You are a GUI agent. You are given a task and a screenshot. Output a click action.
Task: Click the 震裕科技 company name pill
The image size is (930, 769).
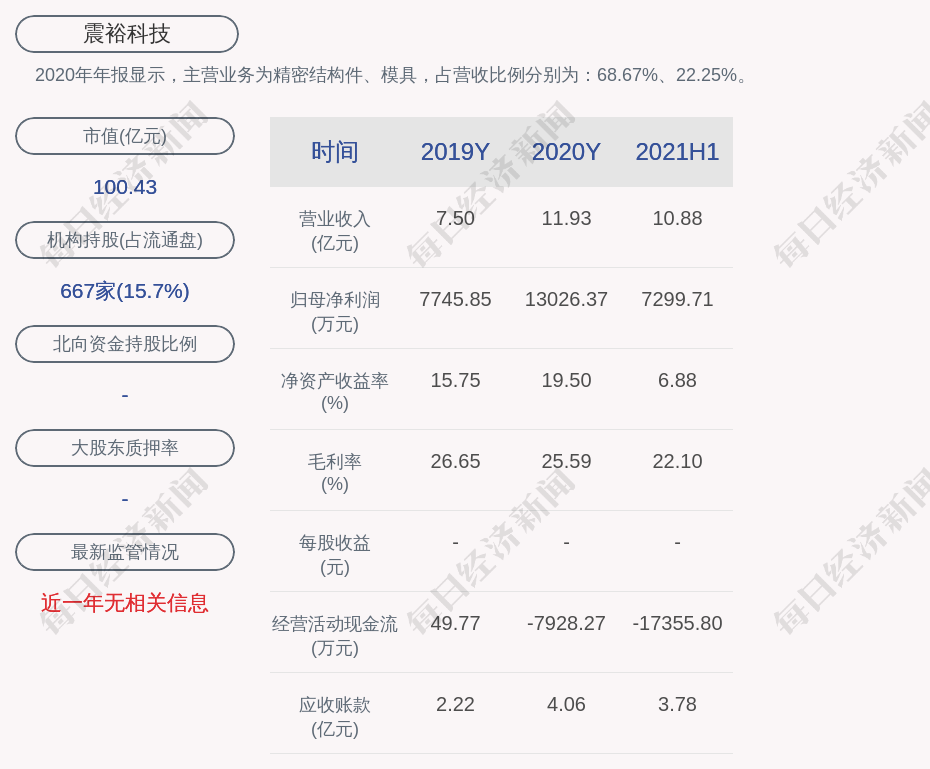tap(127, 34)
